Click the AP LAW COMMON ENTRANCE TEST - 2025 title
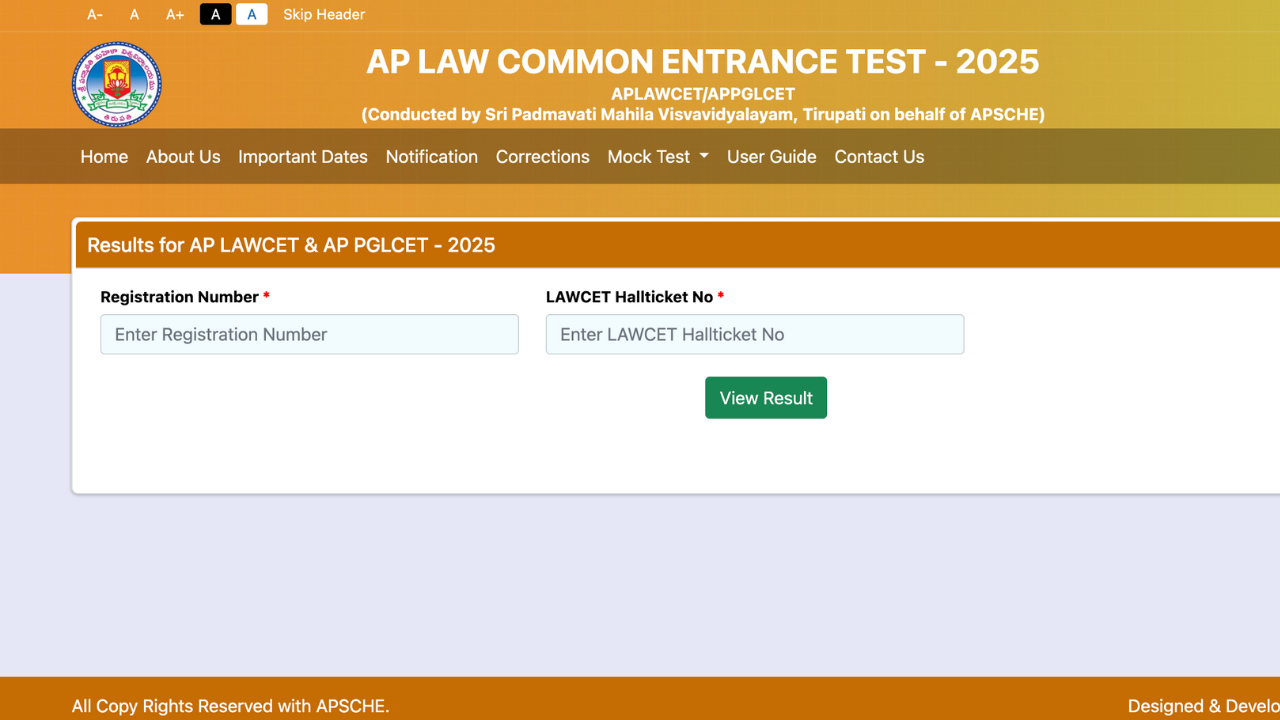 click(x=703, y=62)
